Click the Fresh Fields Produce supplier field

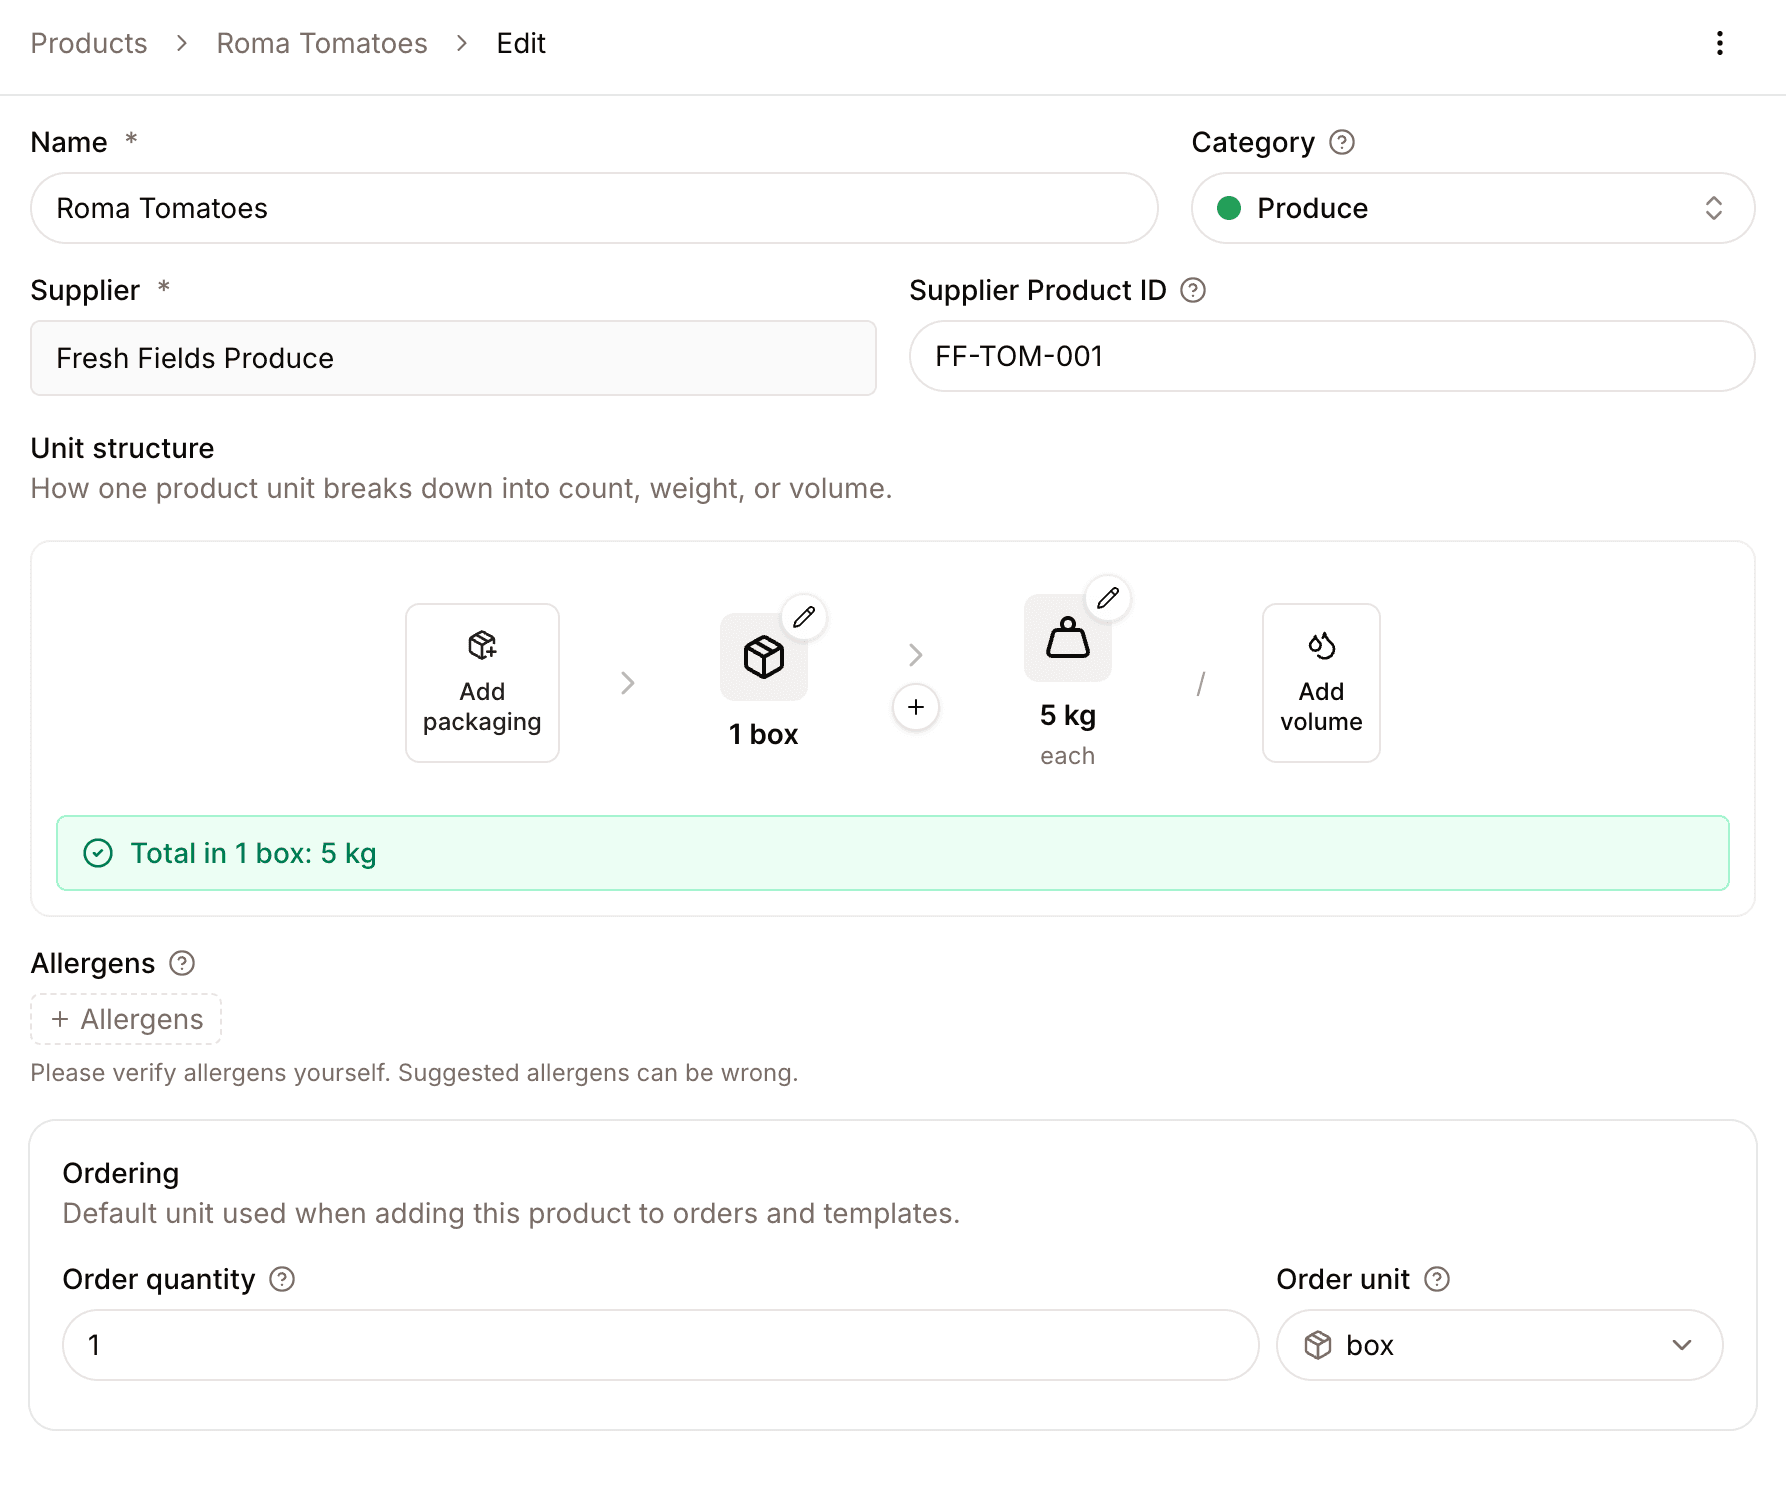coord(453,358)
